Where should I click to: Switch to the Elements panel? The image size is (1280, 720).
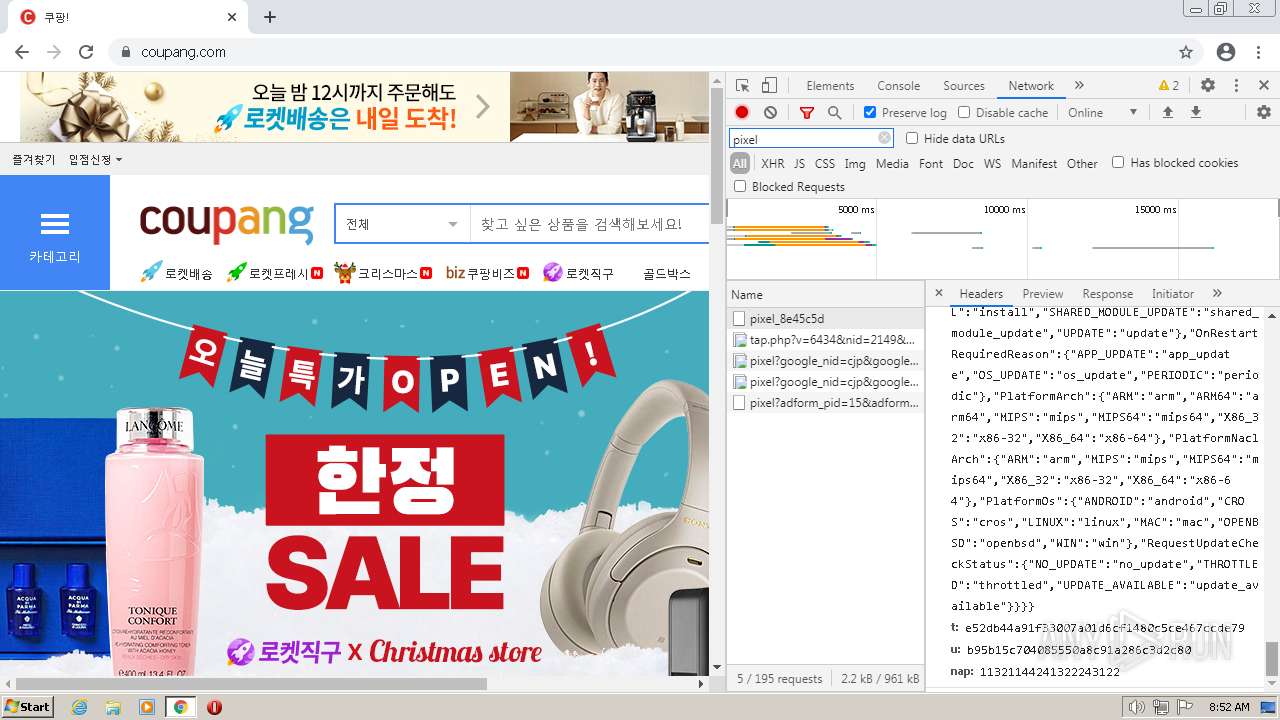click(830, 86)
